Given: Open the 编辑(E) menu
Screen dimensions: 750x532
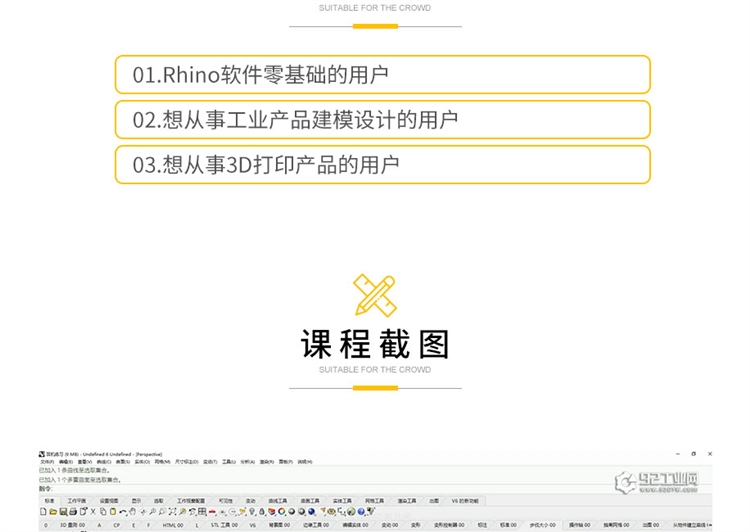Looking at the screenshot, I should [66, 462].
